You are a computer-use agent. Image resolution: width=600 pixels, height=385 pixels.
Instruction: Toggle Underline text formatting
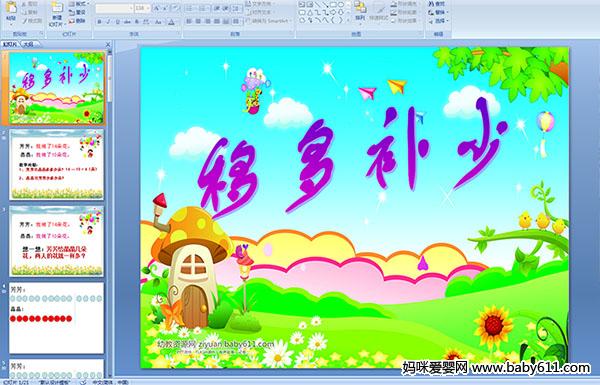point(117,22)
